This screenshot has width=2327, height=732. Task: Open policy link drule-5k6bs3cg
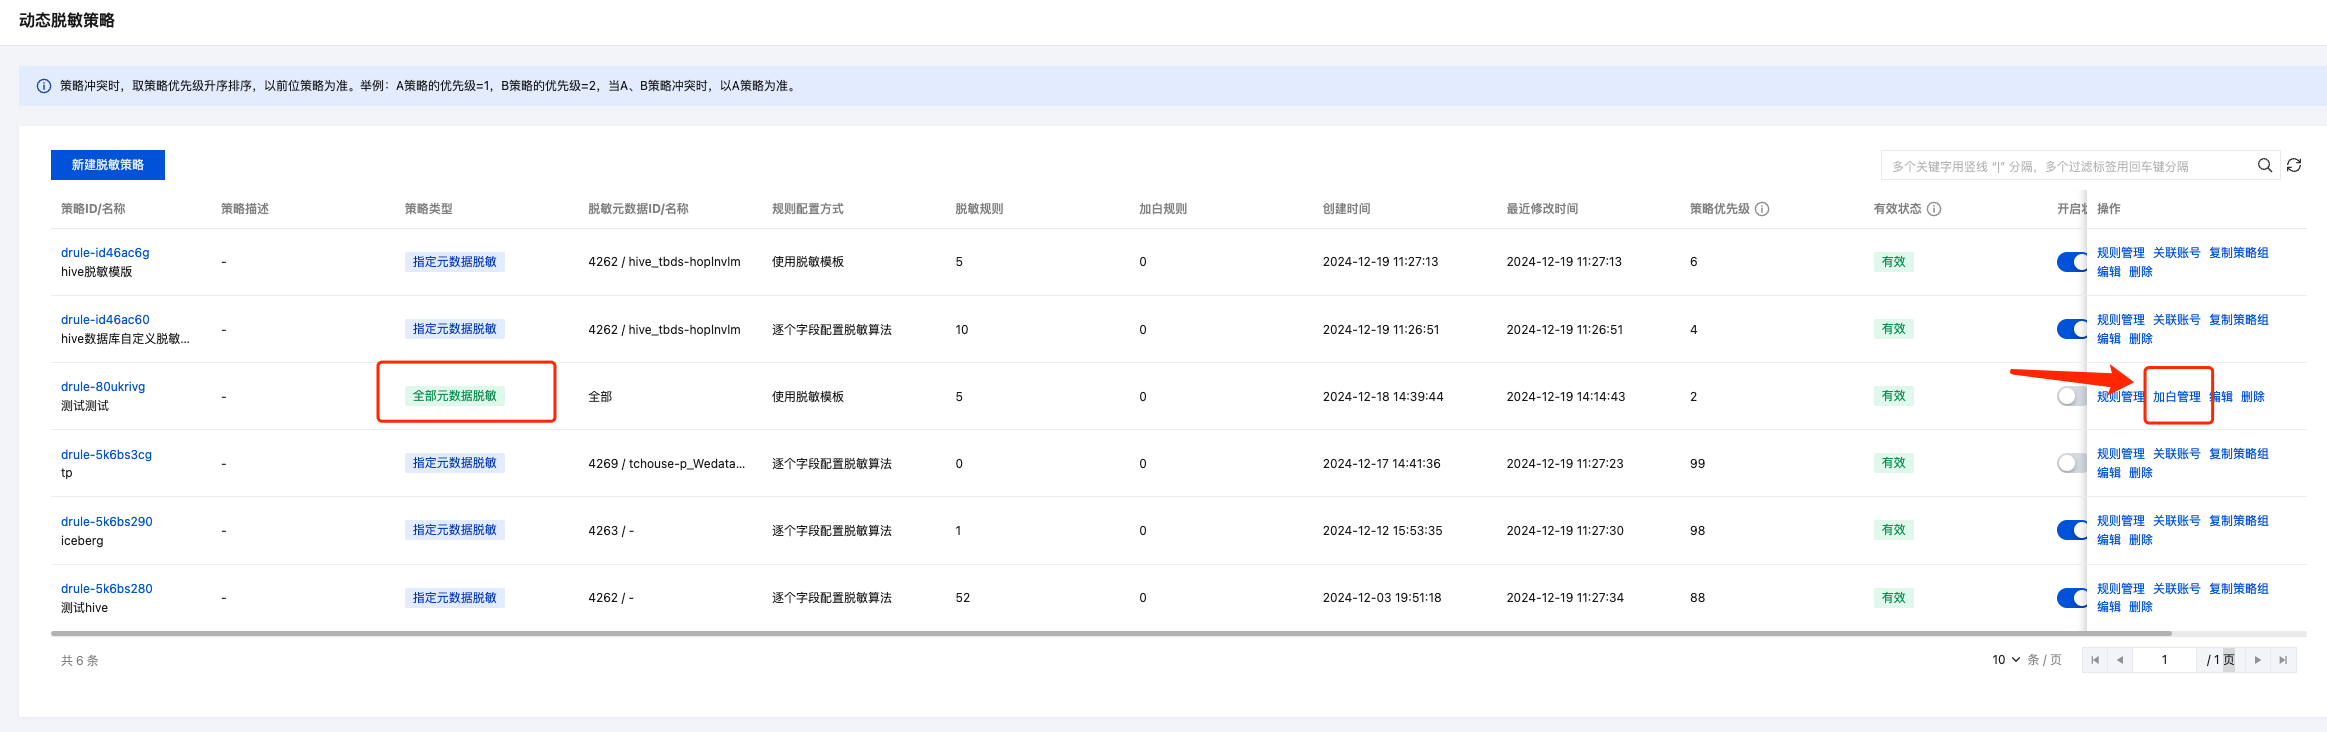(106, 455)
